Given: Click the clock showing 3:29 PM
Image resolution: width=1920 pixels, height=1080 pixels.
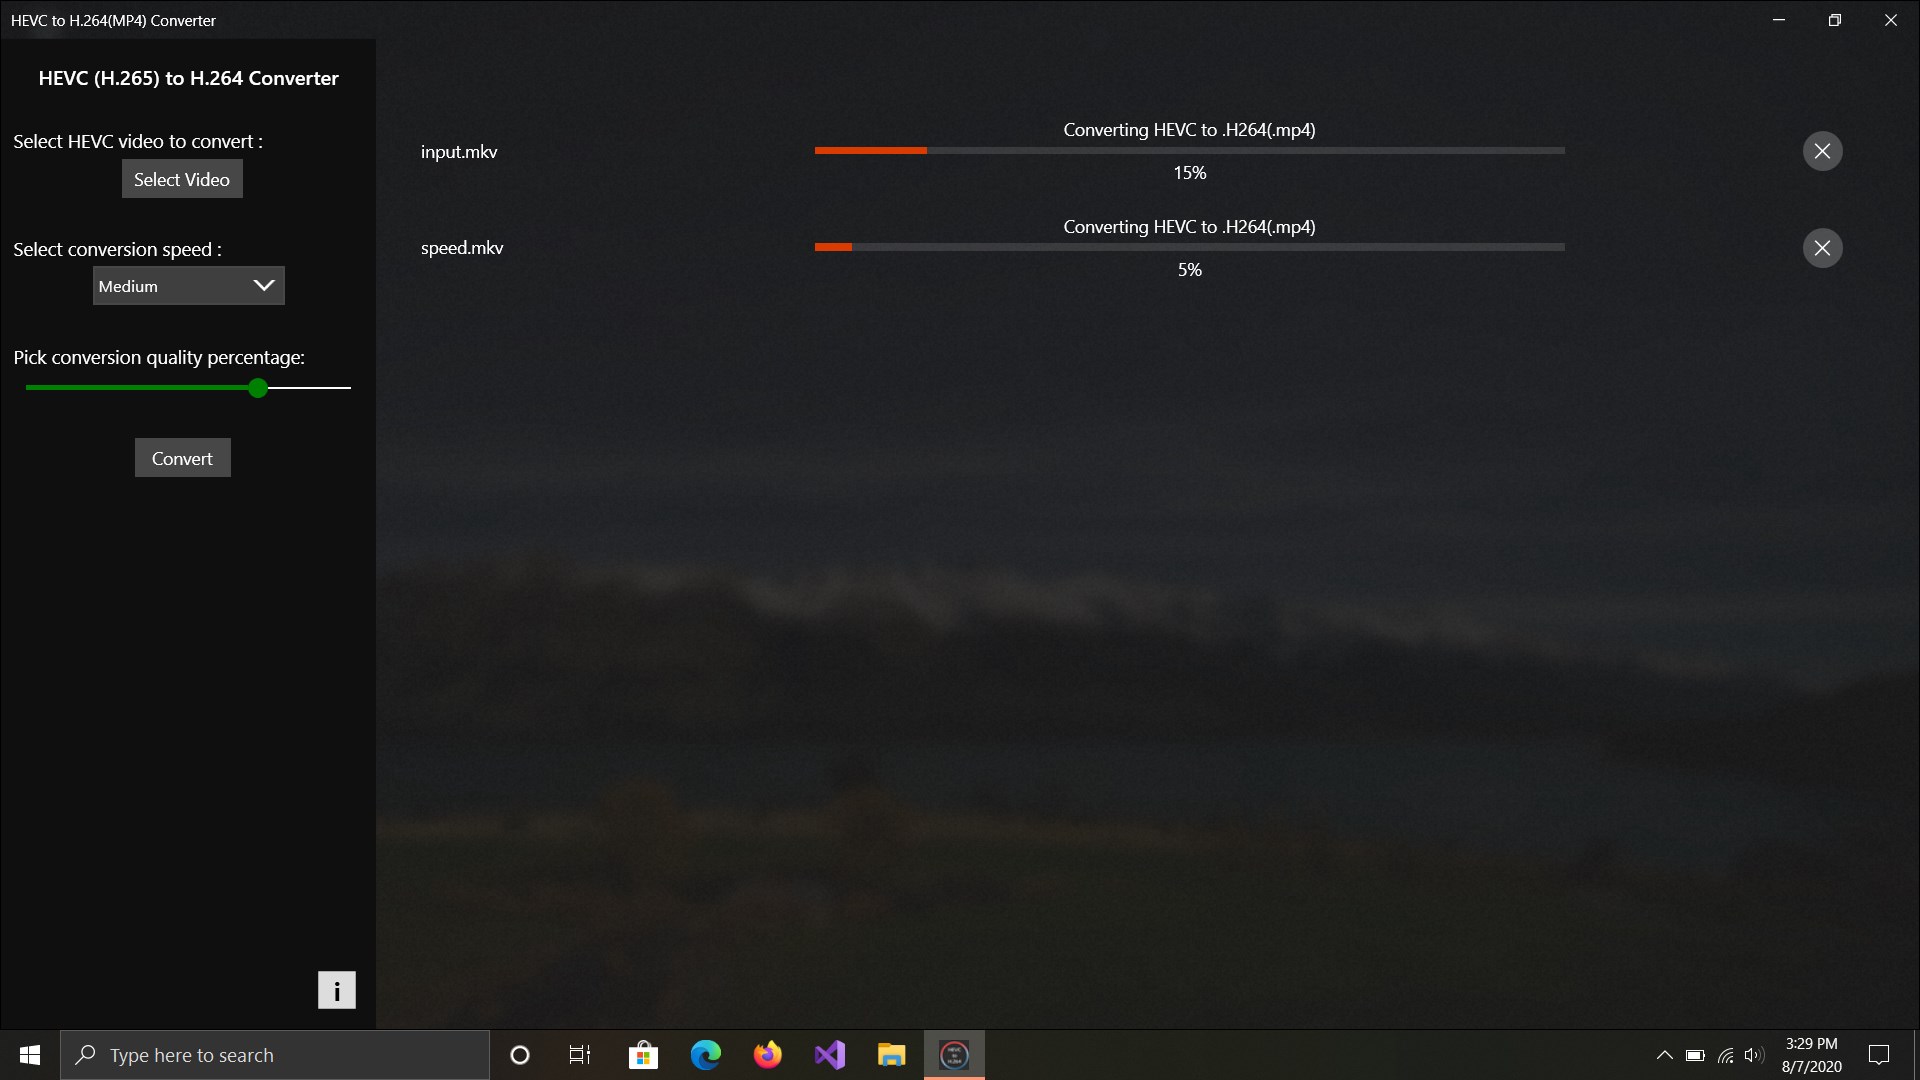Looking at the screenshot, I should [x=1812, y=1055].
